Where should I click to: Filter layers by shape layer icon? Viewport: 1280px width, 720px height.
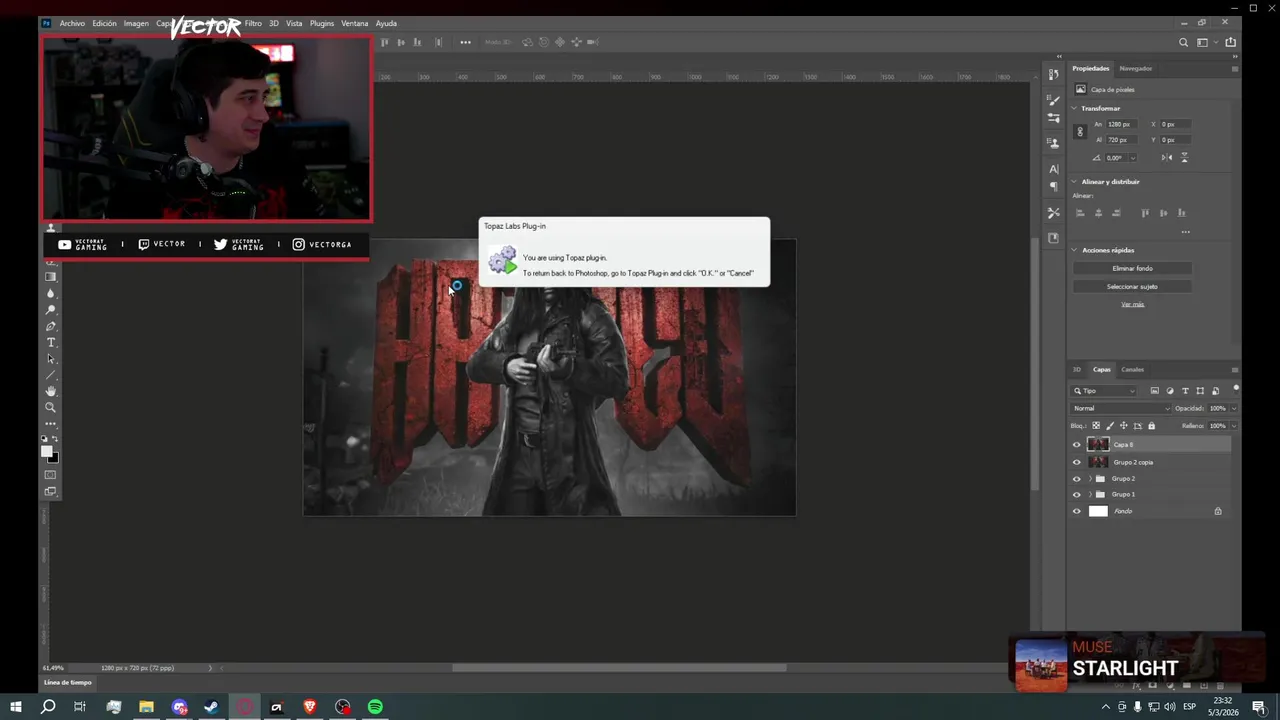coord(1200,391)
